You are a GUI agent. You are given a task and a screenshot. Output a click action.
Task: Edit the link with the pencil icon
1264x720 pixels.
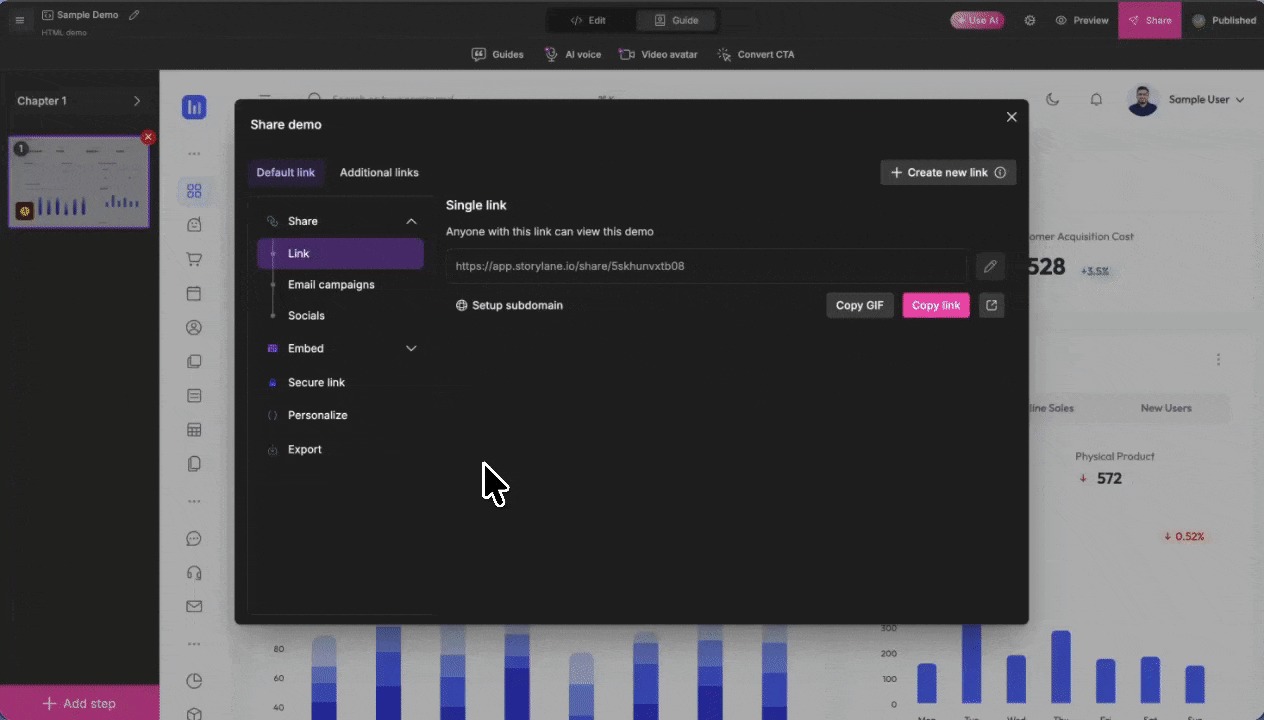990,266
